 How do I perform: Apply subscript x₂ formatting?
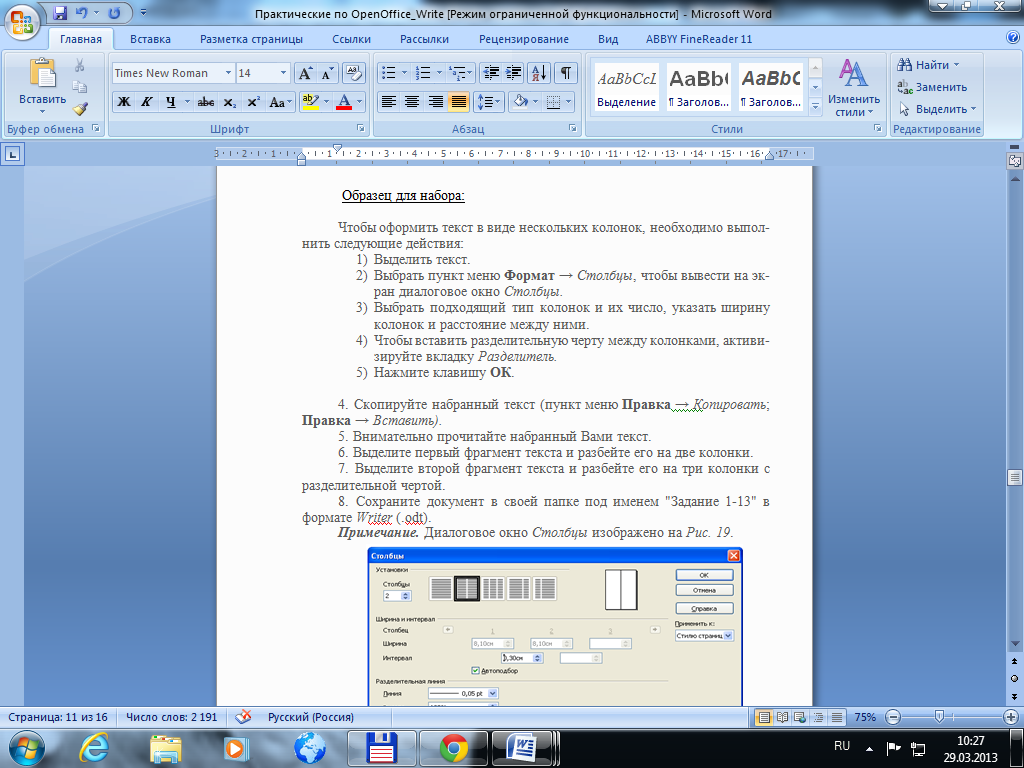pos(229,102)
